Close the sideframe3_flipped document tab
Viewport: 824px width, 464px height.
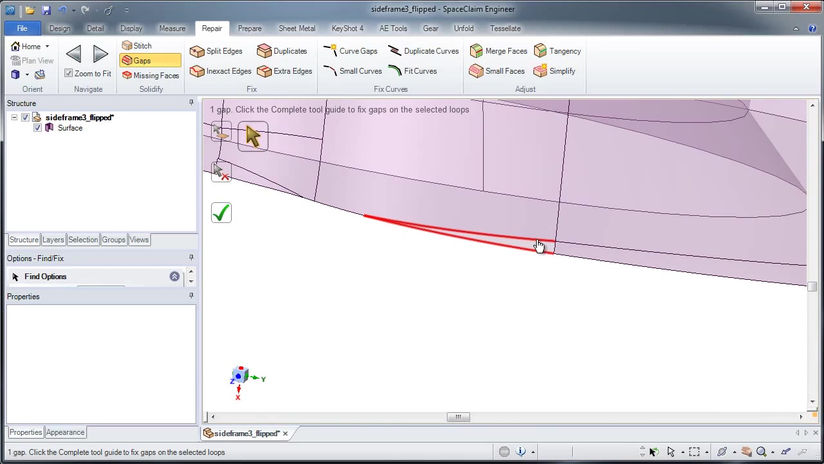click(x=285, y=434)
